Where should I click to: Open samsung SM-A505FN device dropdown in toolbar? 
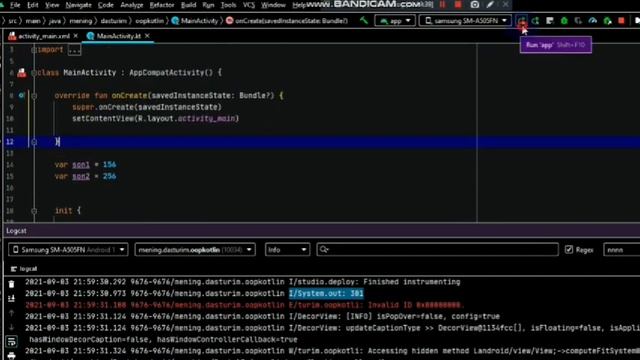pyautogui.click(x=465, y=20)
